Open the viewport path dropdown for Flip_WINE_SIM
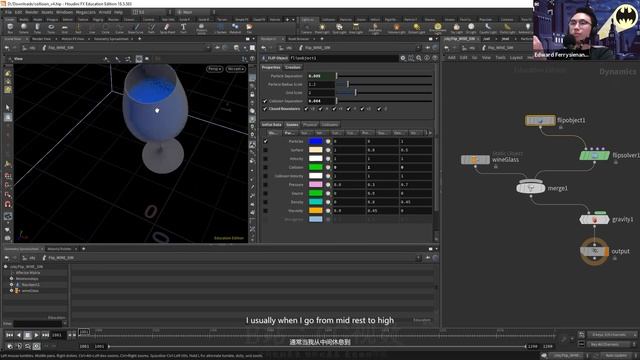The image size is (640, 360). [x=208, y=48]
